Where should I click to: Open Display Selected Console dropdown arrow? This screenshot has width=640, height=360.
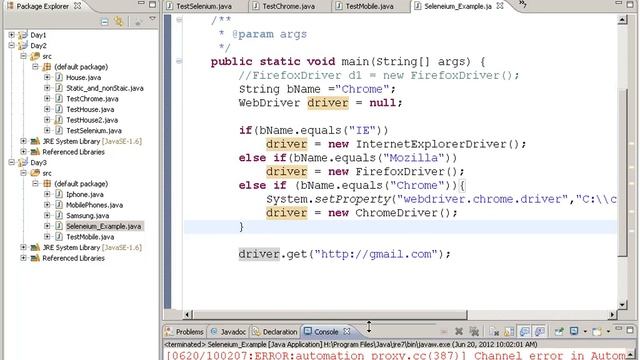tap(585, 332)
